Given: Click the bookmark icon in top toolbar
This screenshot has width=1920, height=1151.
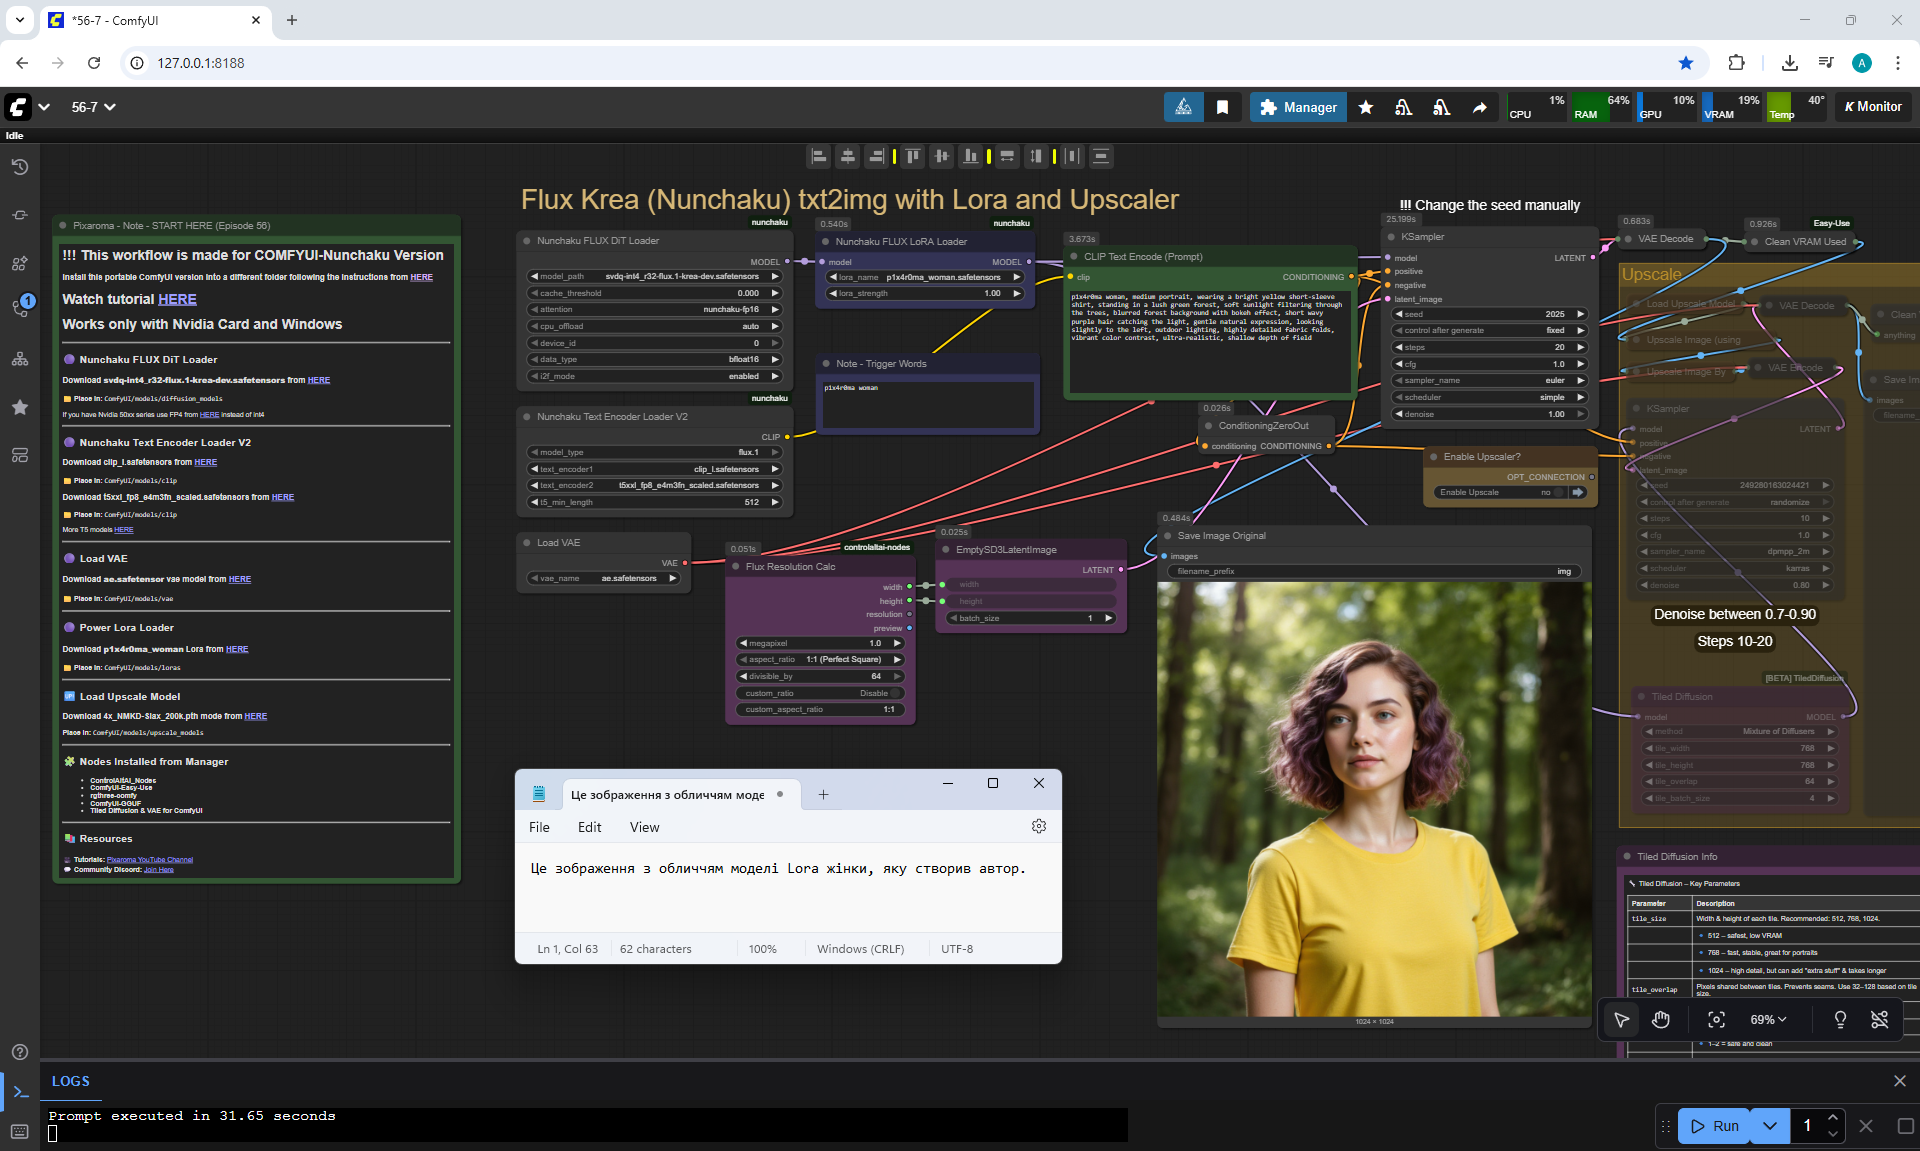Looking at the screenshot, I should tap(1222, 107).
